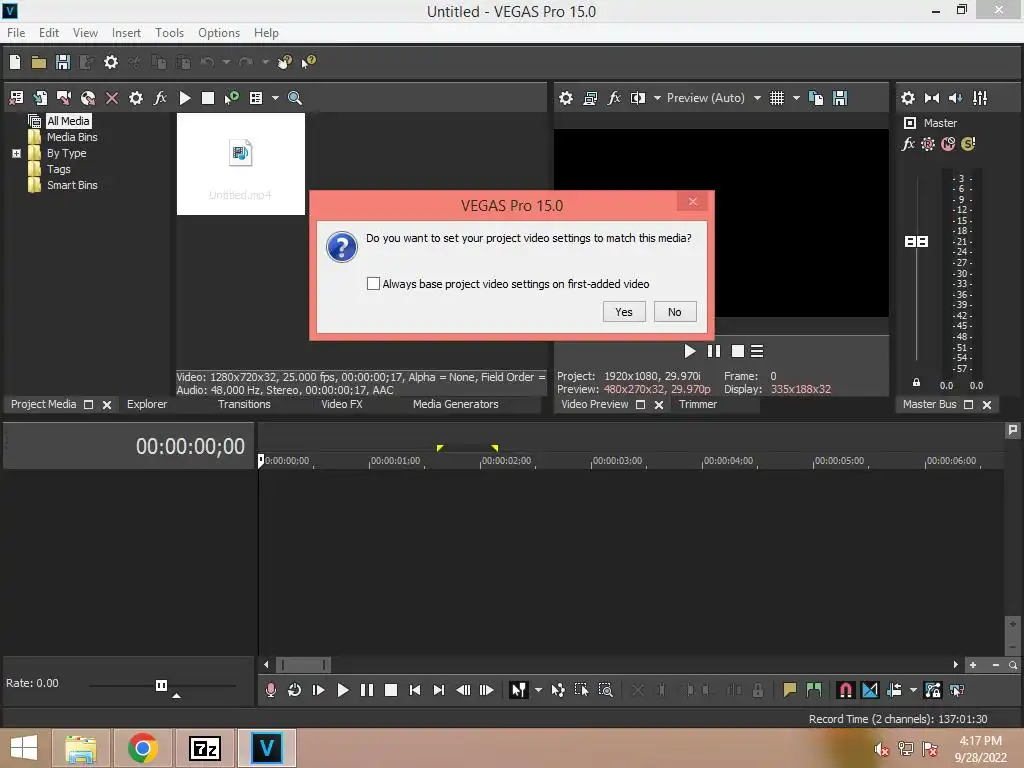Screen dimensions: 1024x768
Task: Save preview snapshot to file icon
Action: pos(840,98)
